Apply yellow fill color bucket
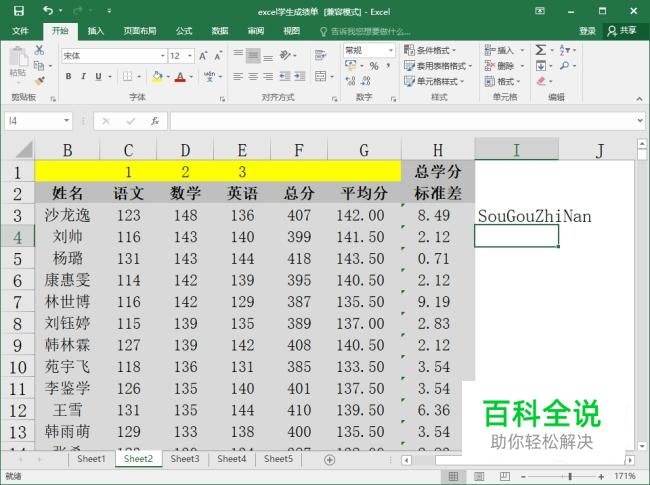650x485 pixels. pos(157,76)
